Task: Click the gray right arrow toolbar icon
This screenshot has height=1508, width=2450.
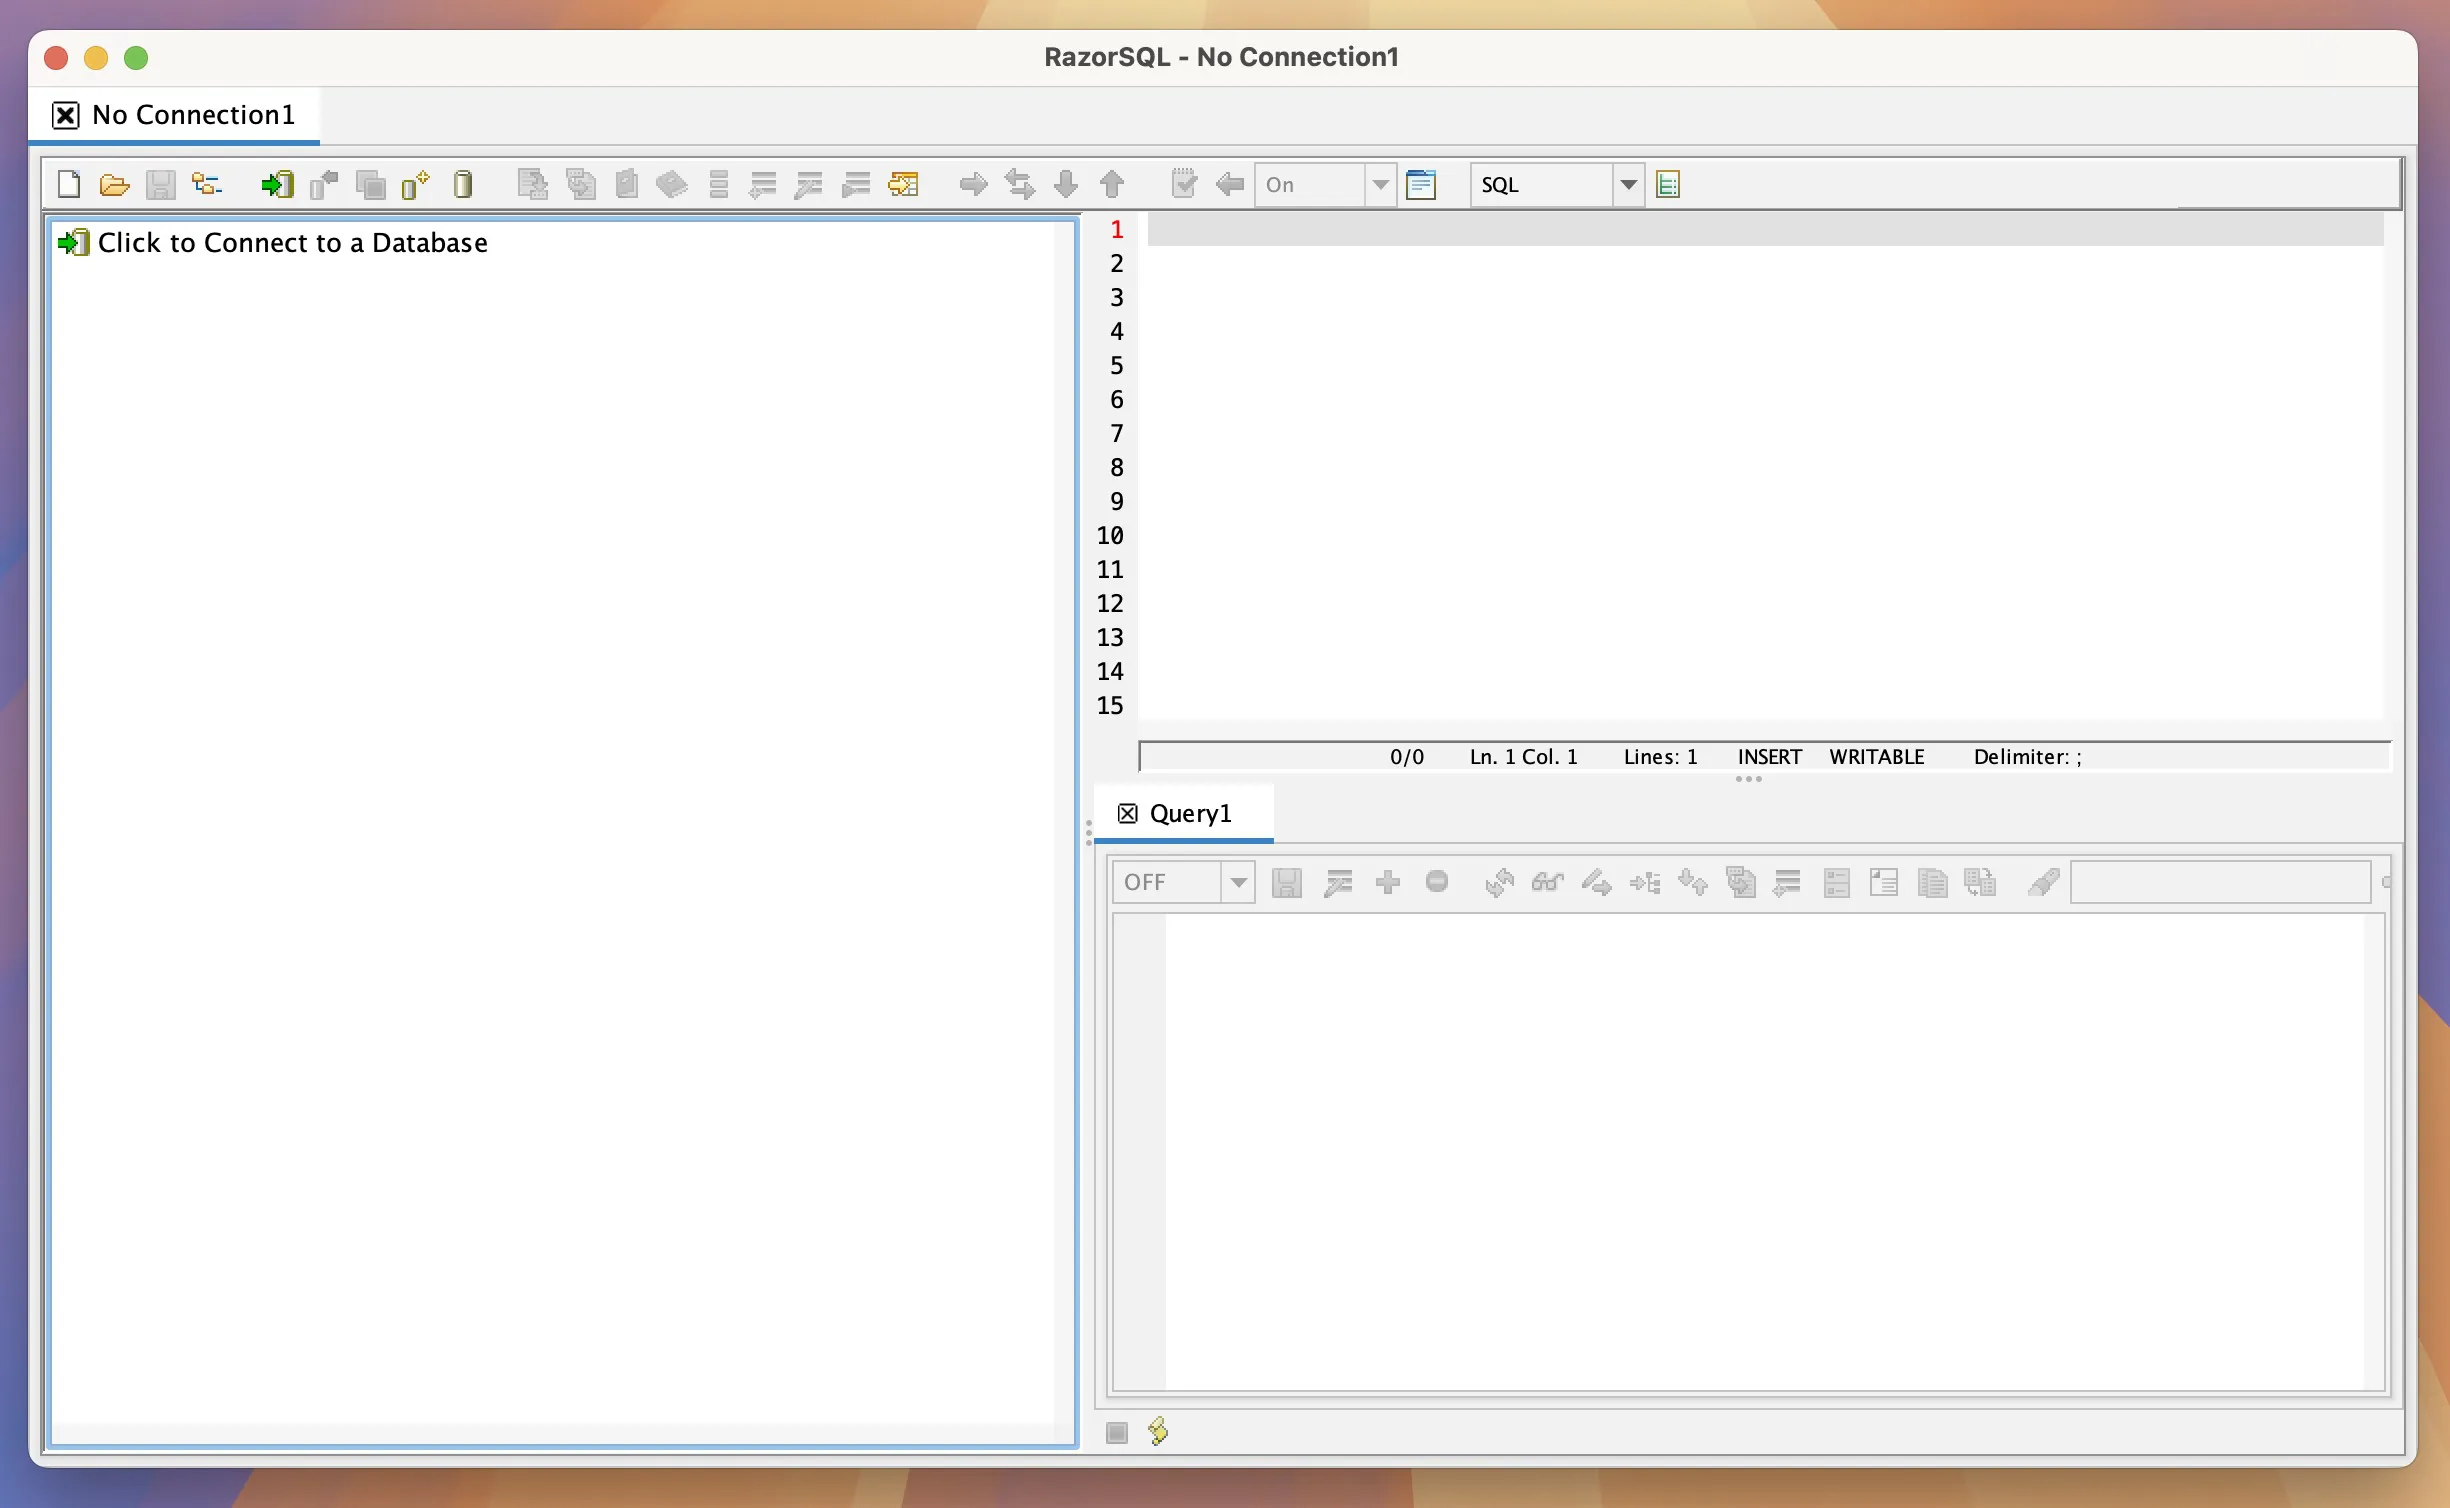Action: tap(973, 184)
